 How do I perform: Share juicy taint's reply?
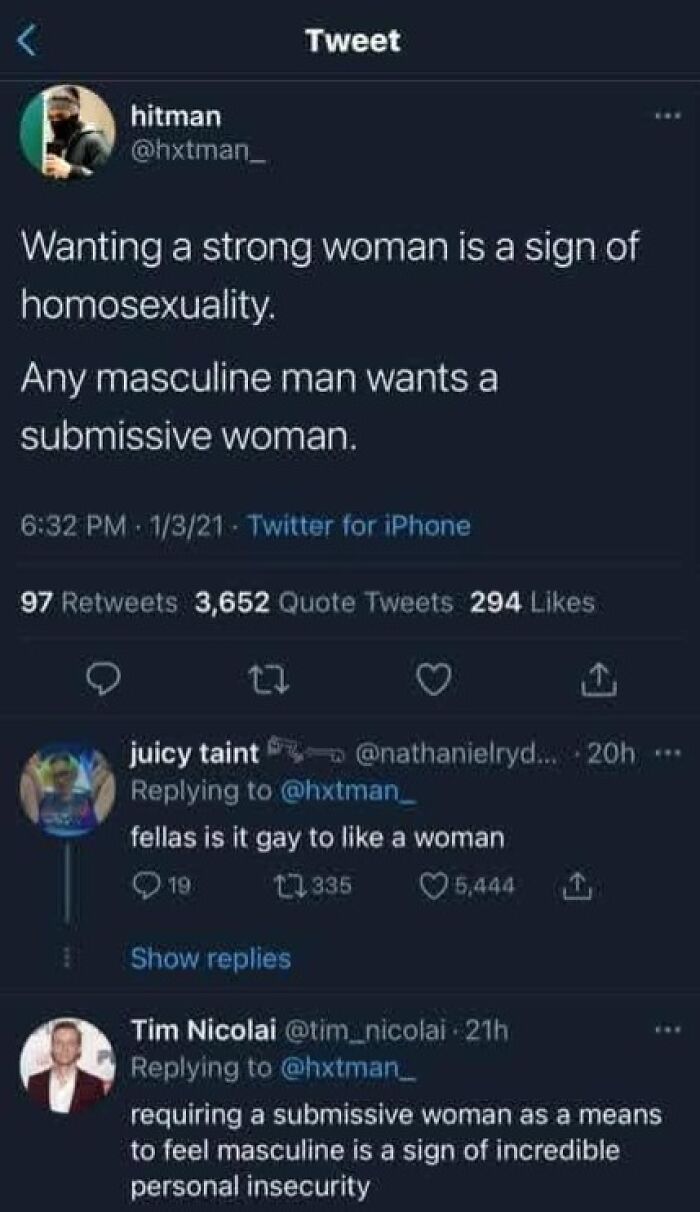pyautogui.click(x=576, y=881)
